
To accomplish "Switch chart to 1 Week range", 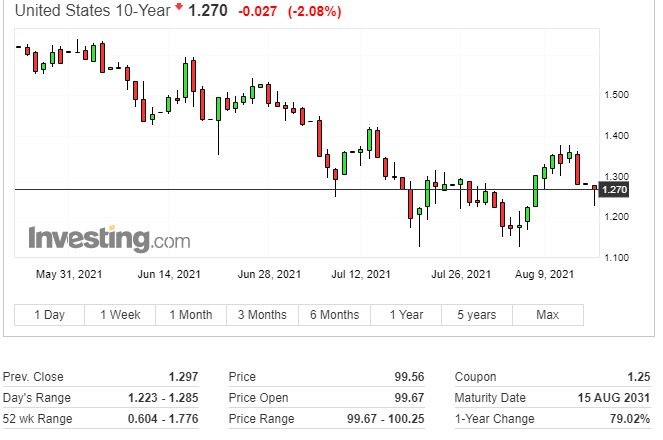I will (120, 315).
